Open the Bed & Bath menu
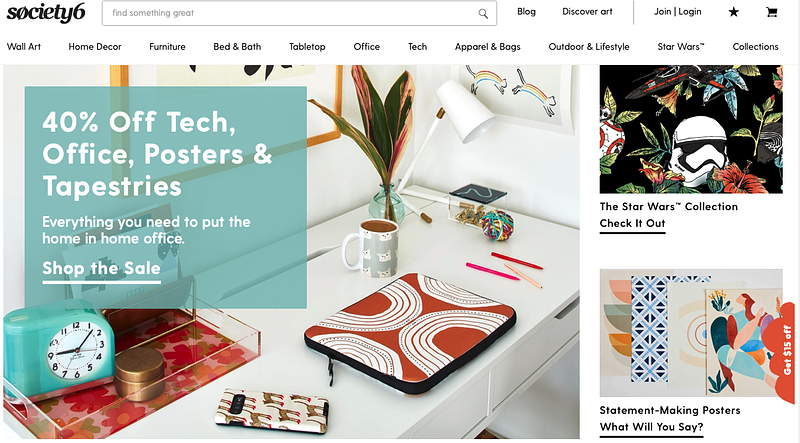 click(x=237, y=46)
